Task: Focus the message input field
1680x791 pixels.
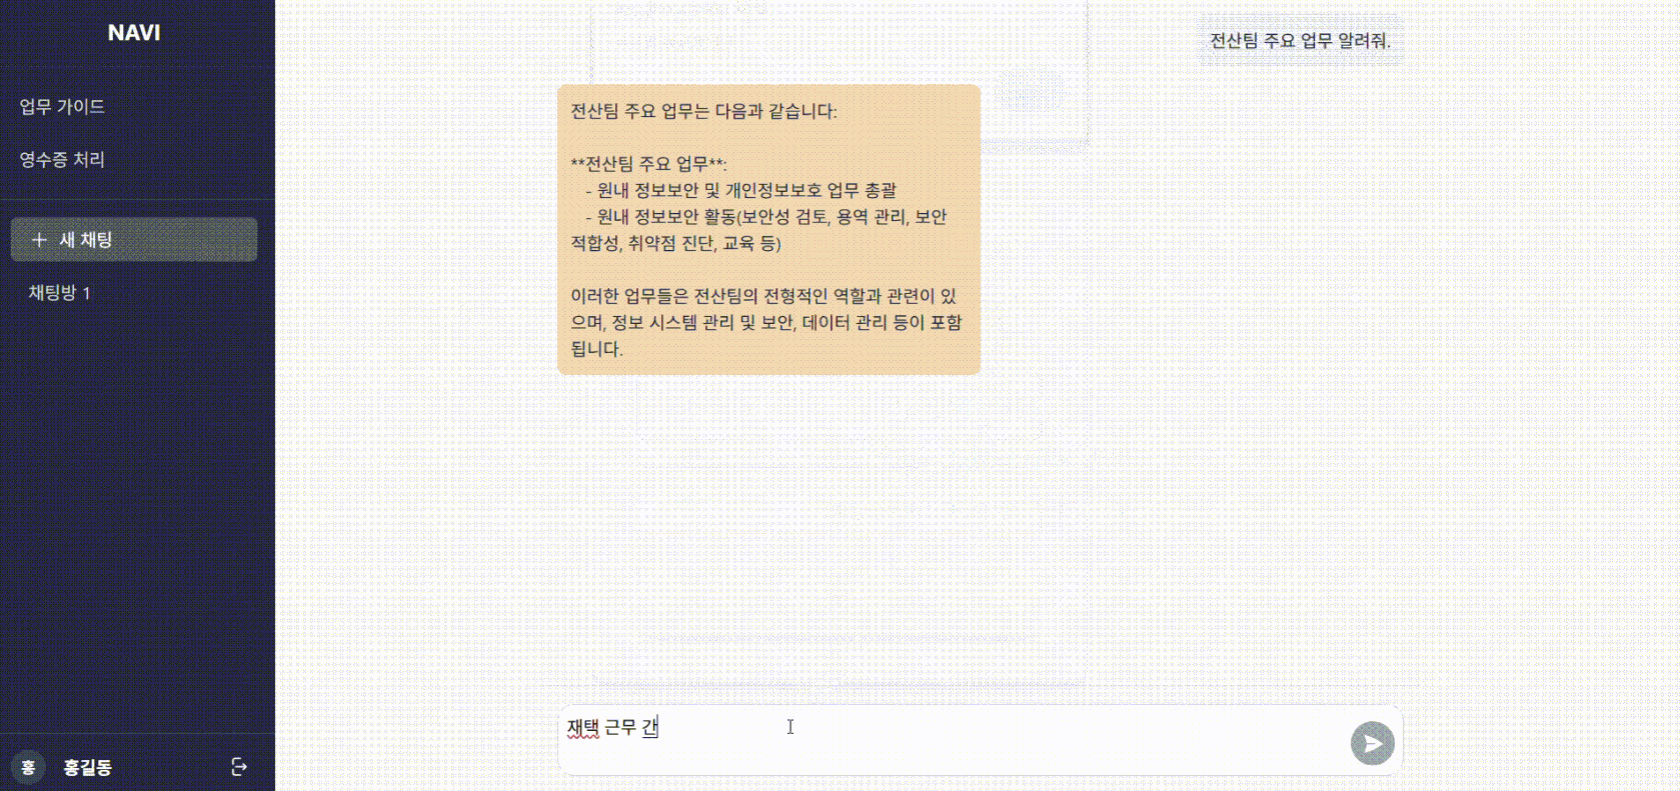Action: pyautogui.click(x=950, y=741)
